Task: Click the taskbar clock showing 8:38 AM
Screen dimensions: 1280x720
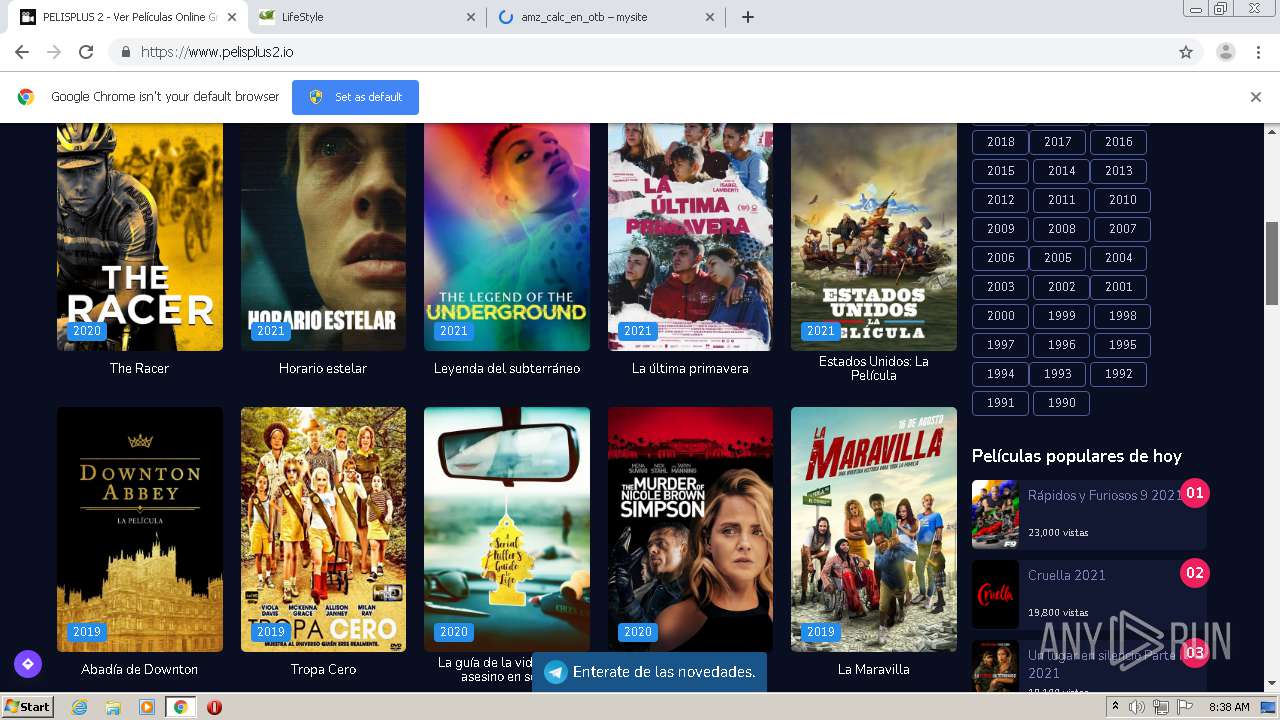Action: click(1228, 707)
